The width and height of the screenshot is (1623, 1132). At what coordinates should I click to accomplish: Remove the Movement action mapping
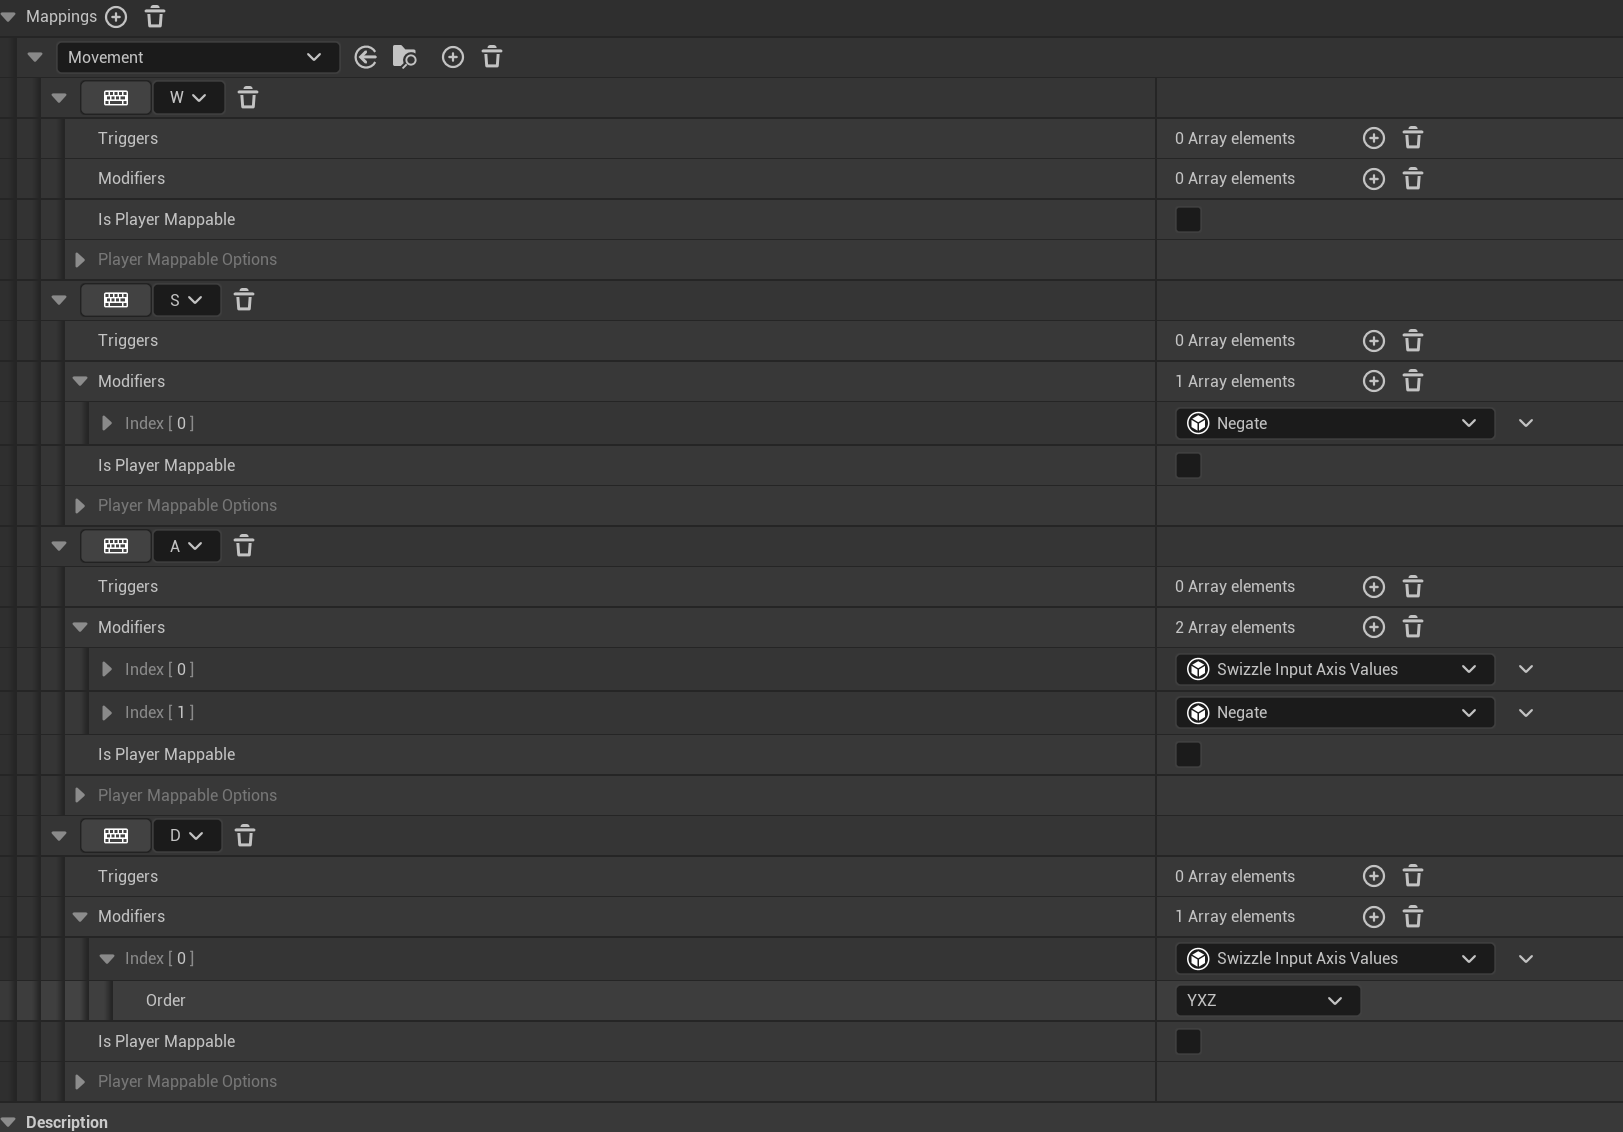[492, 57]
